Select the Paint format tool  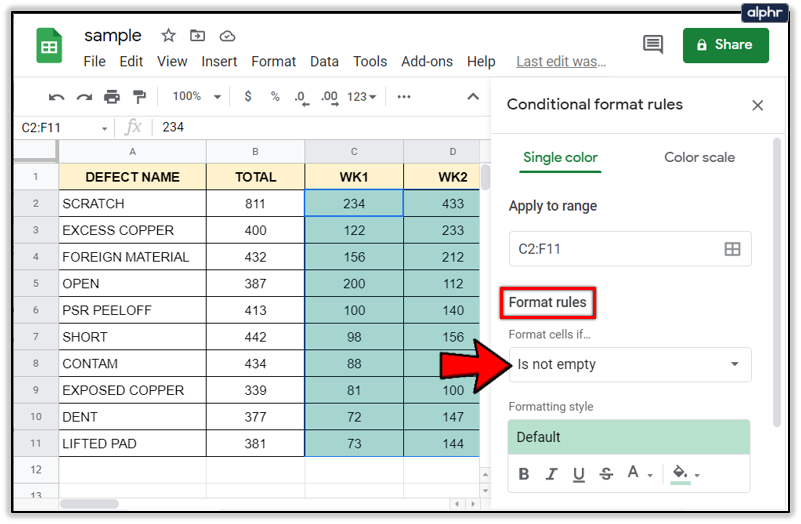click(139, 97)
